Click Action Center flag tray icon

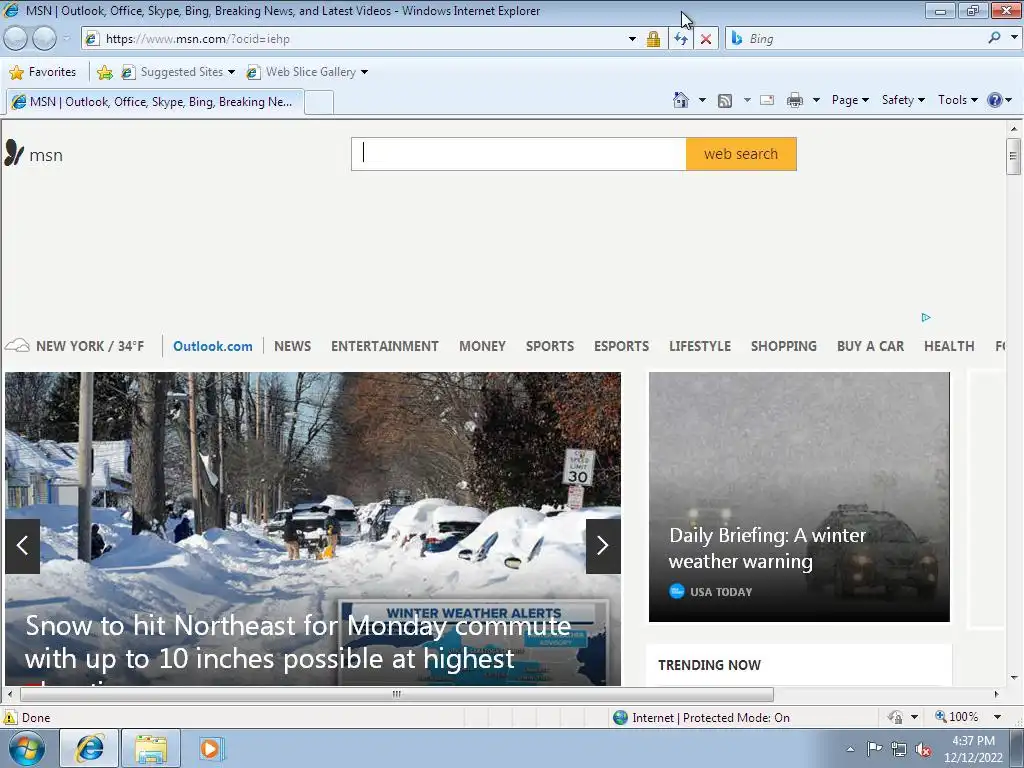click(x=874, y=748)
